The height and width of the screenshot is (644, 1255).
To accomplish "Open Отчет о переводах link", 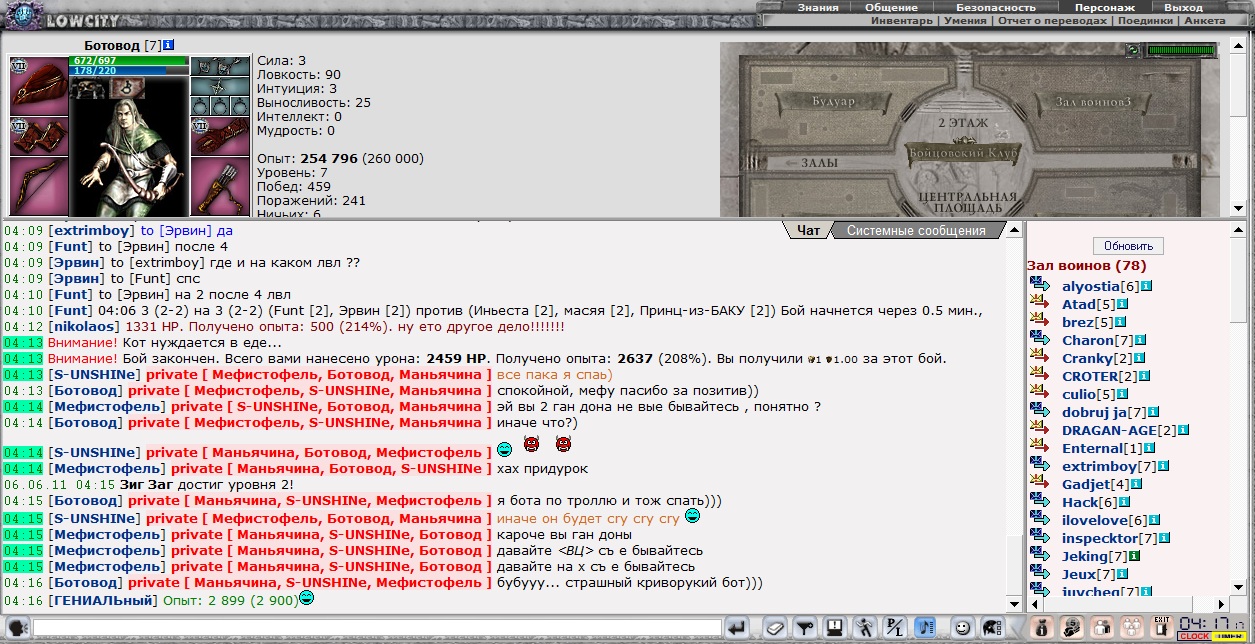I will 1052,20.
